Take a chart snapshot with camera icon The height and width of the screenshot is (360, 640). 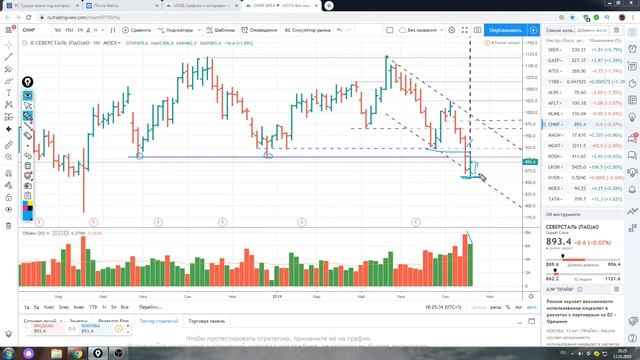[477, 30]
